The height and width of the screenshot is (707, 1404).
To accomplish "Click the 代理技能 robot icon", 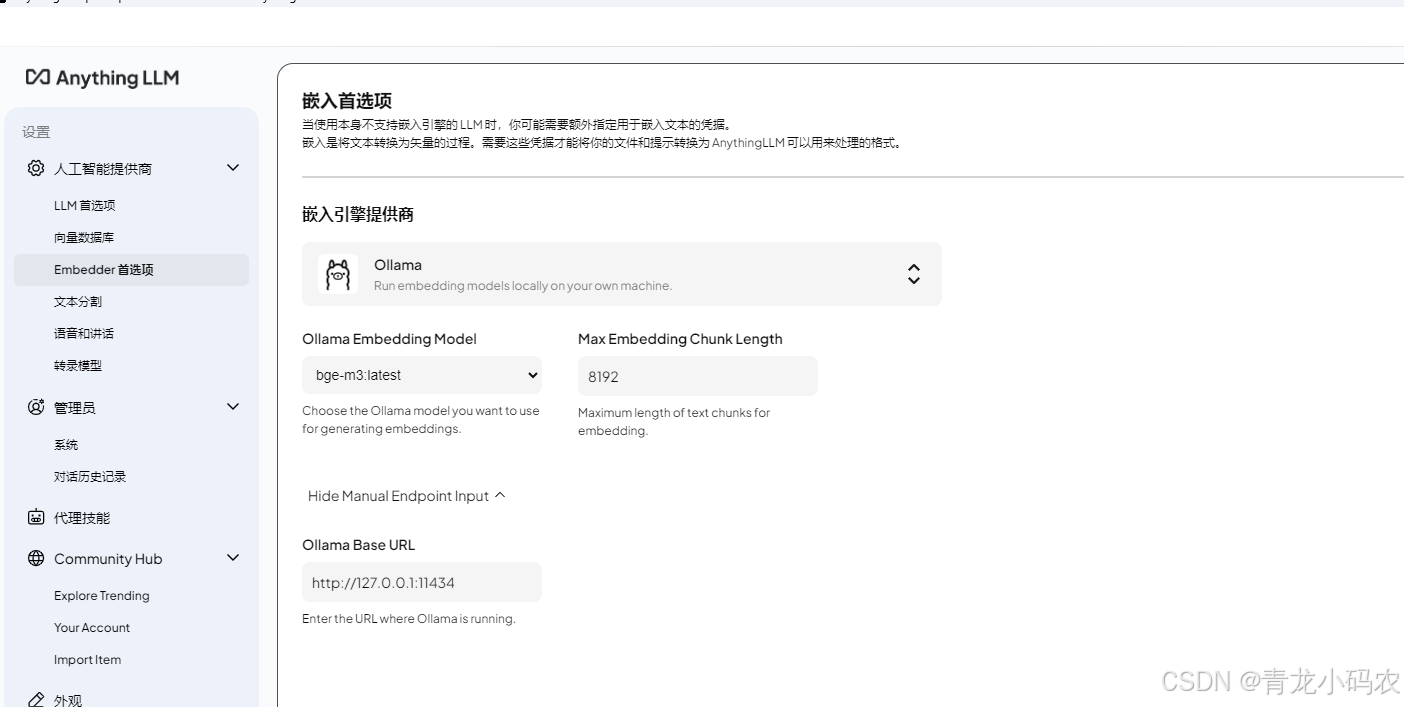I will pos(36,517).
